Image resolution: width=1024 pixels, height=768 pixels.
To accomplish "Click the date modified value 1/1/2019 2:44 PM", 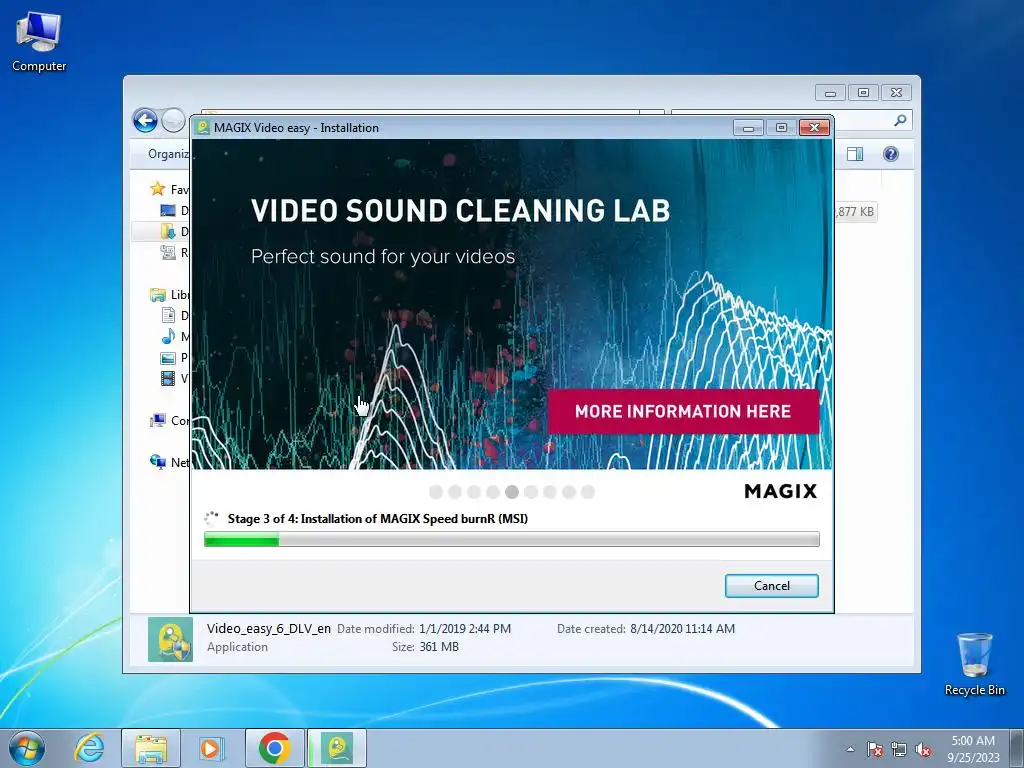I will (x=465, y=629).
